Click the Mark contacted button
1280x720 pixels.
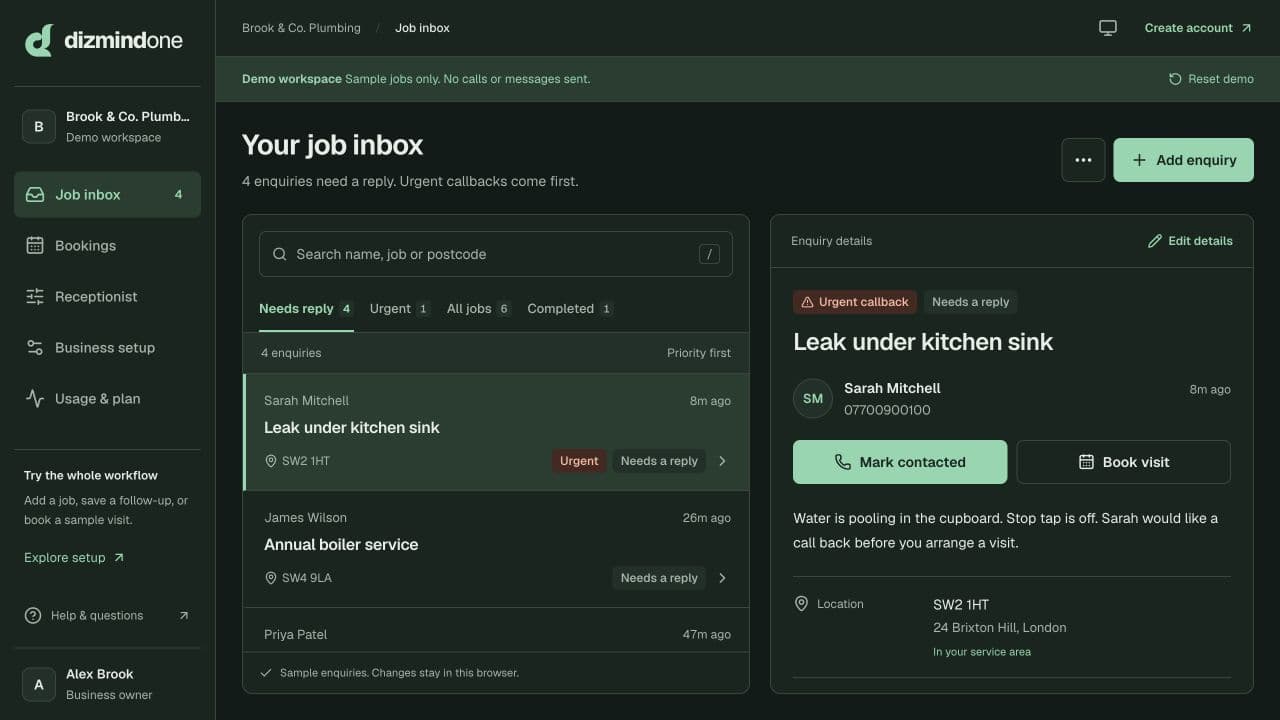coord(900,462)
